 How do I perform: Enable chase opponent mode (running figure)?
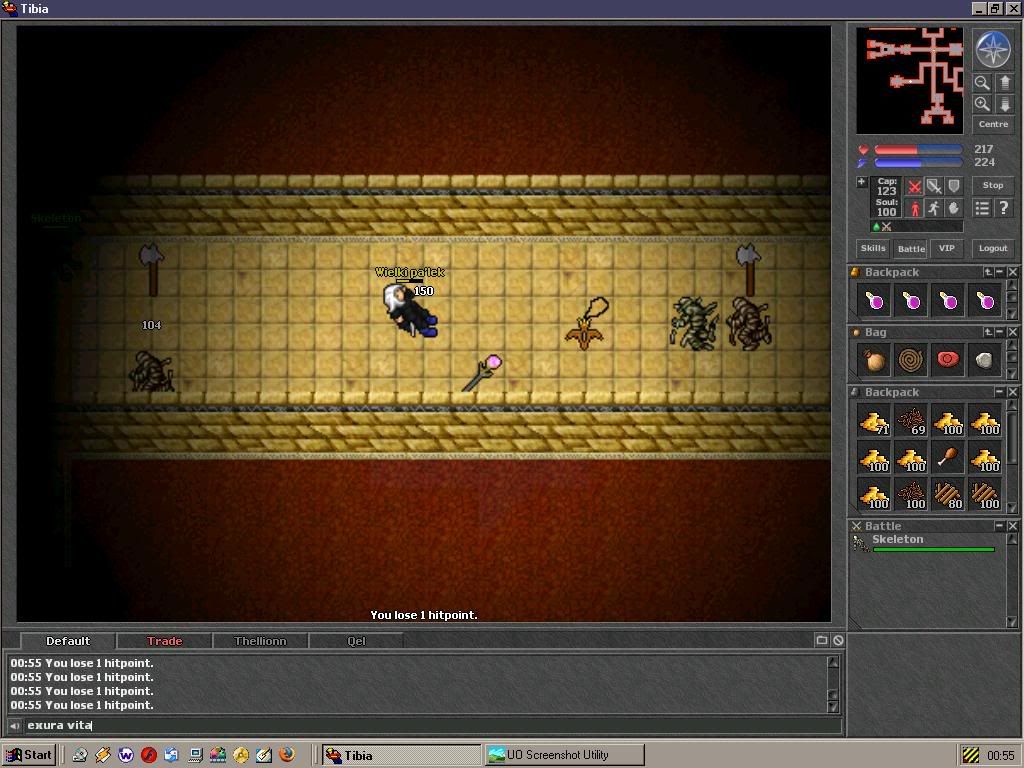pos(934,208)
